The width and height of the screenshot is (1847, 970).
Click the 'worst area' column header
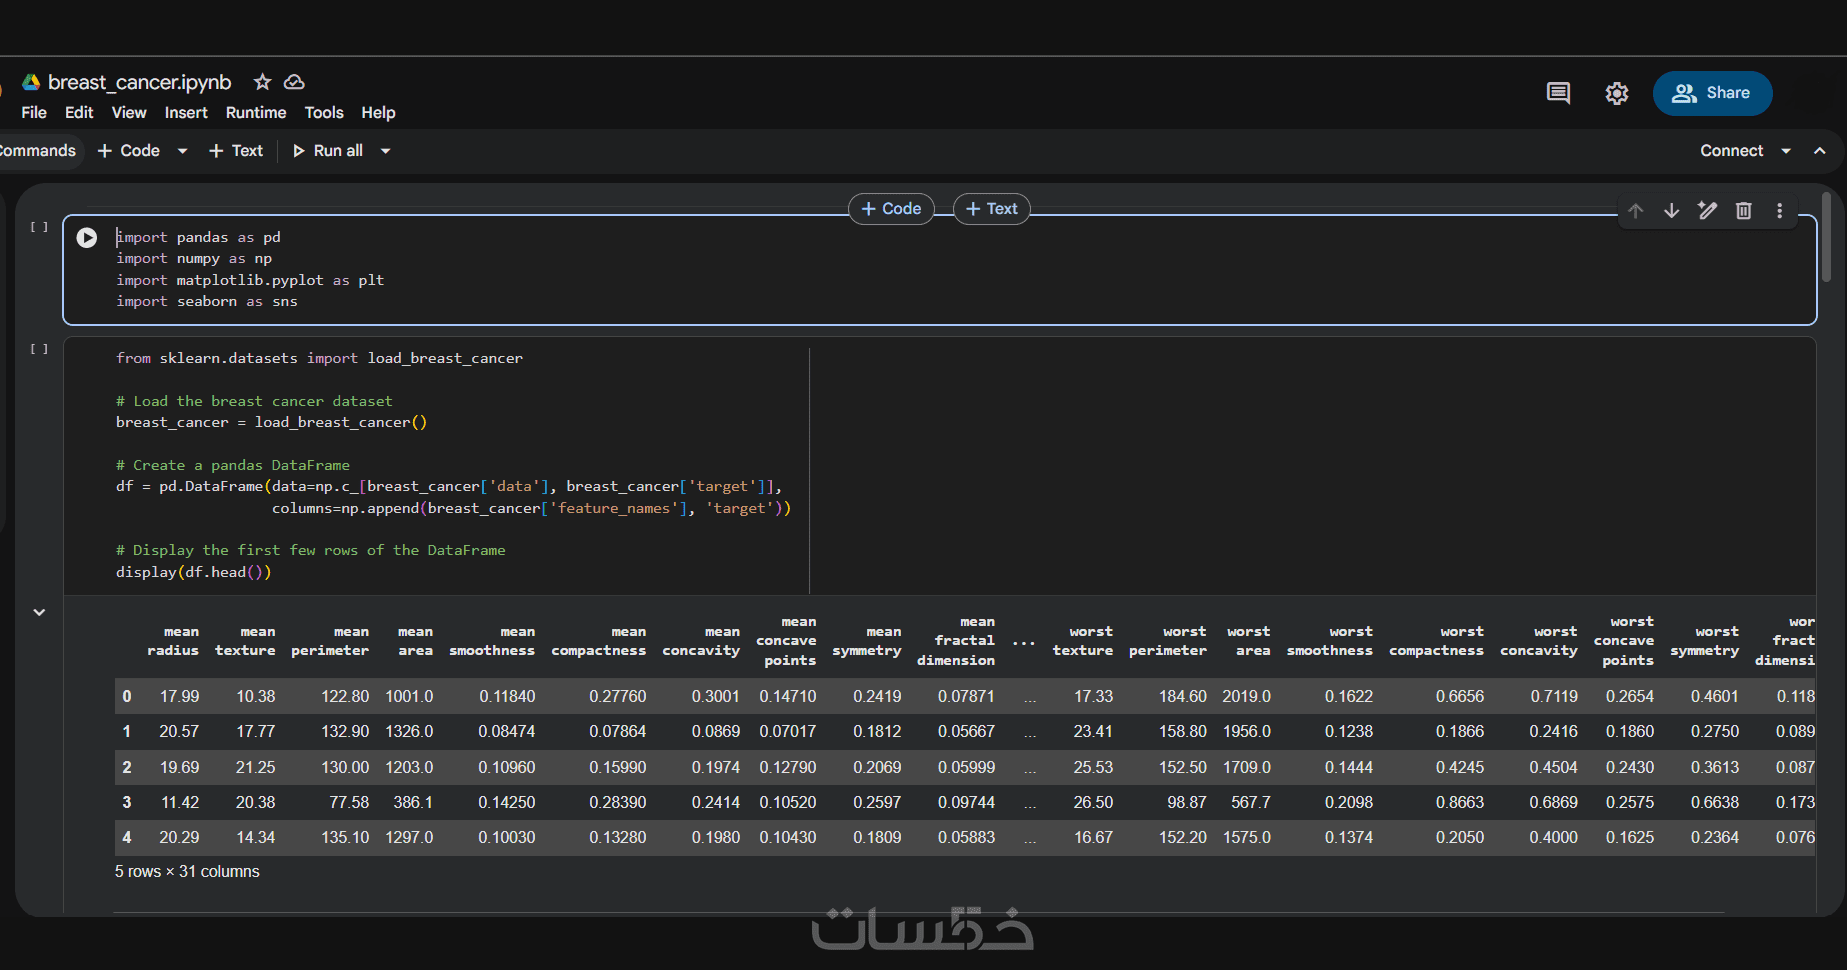[1249, 641]
